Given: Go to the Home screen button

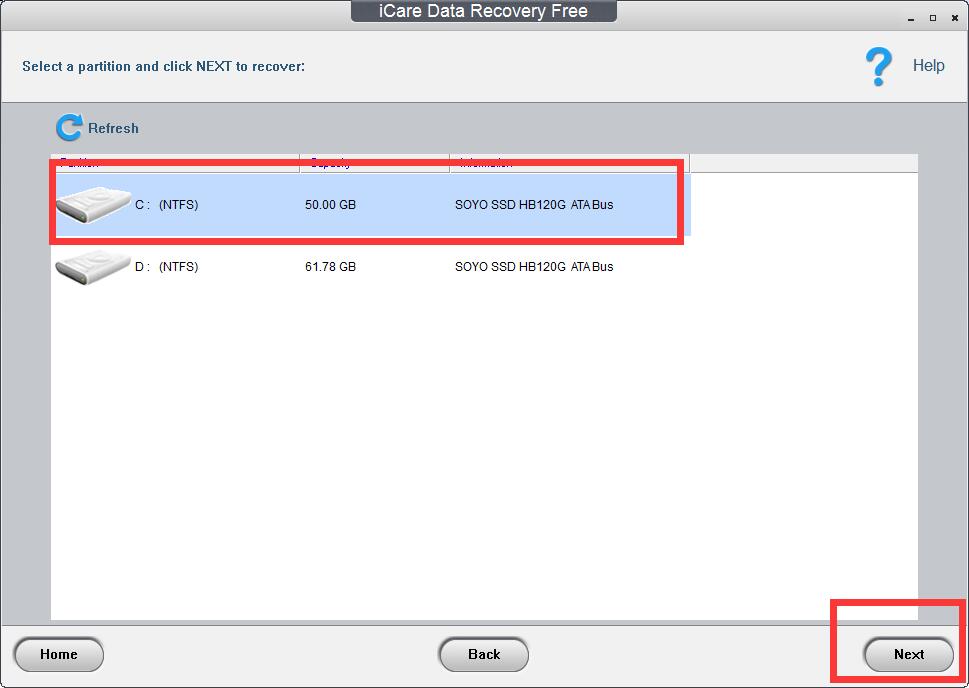Looking at the screenshot, I should (x=59, y=654).
